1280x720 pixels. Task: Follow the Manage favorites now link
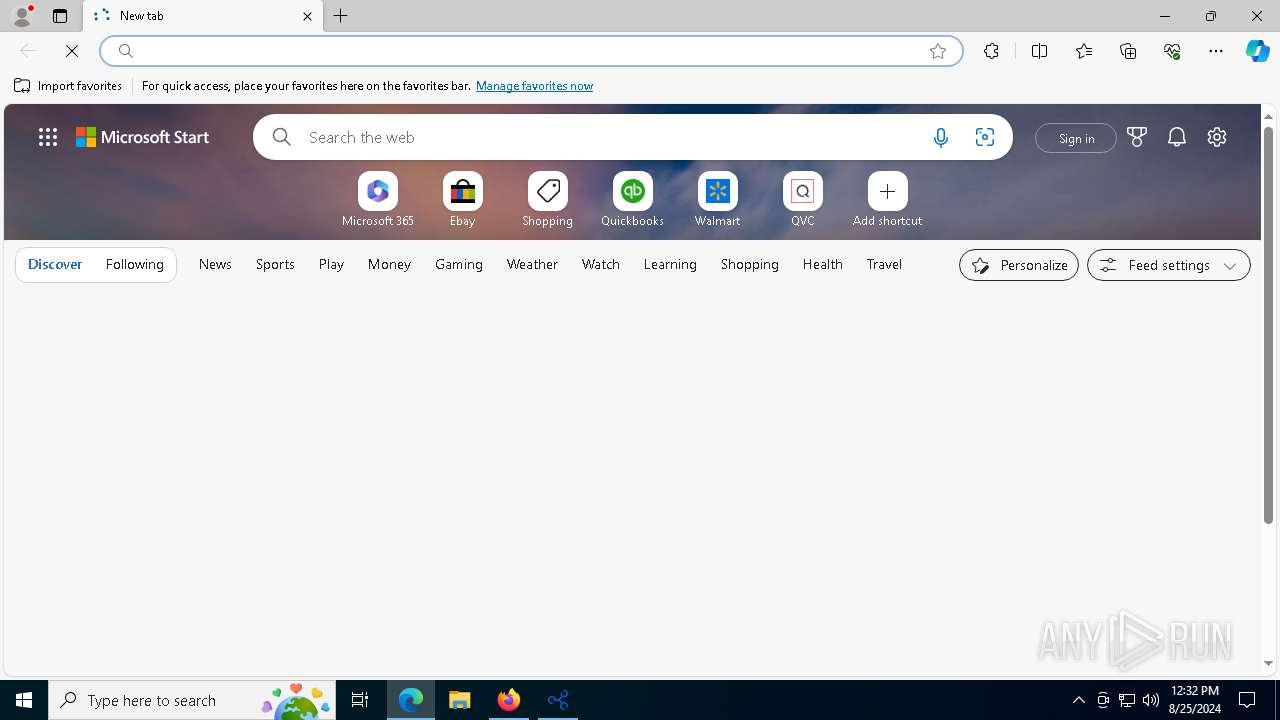tap(534, 86)
